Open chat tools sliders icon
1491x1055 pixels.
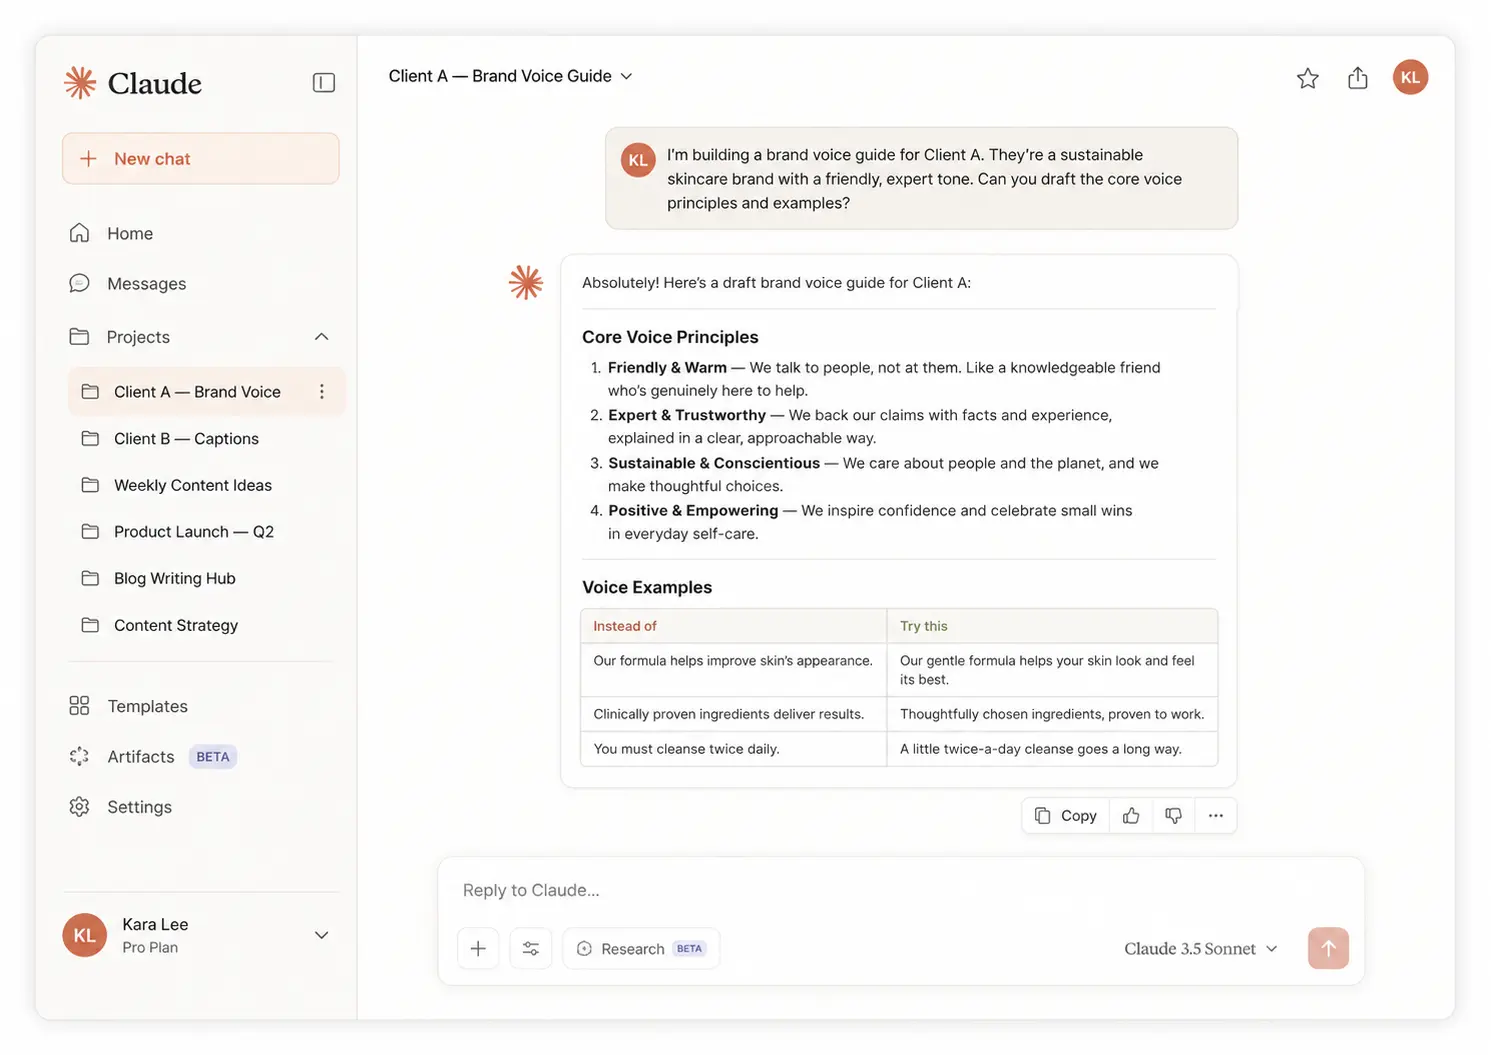(x=531, y=949)
